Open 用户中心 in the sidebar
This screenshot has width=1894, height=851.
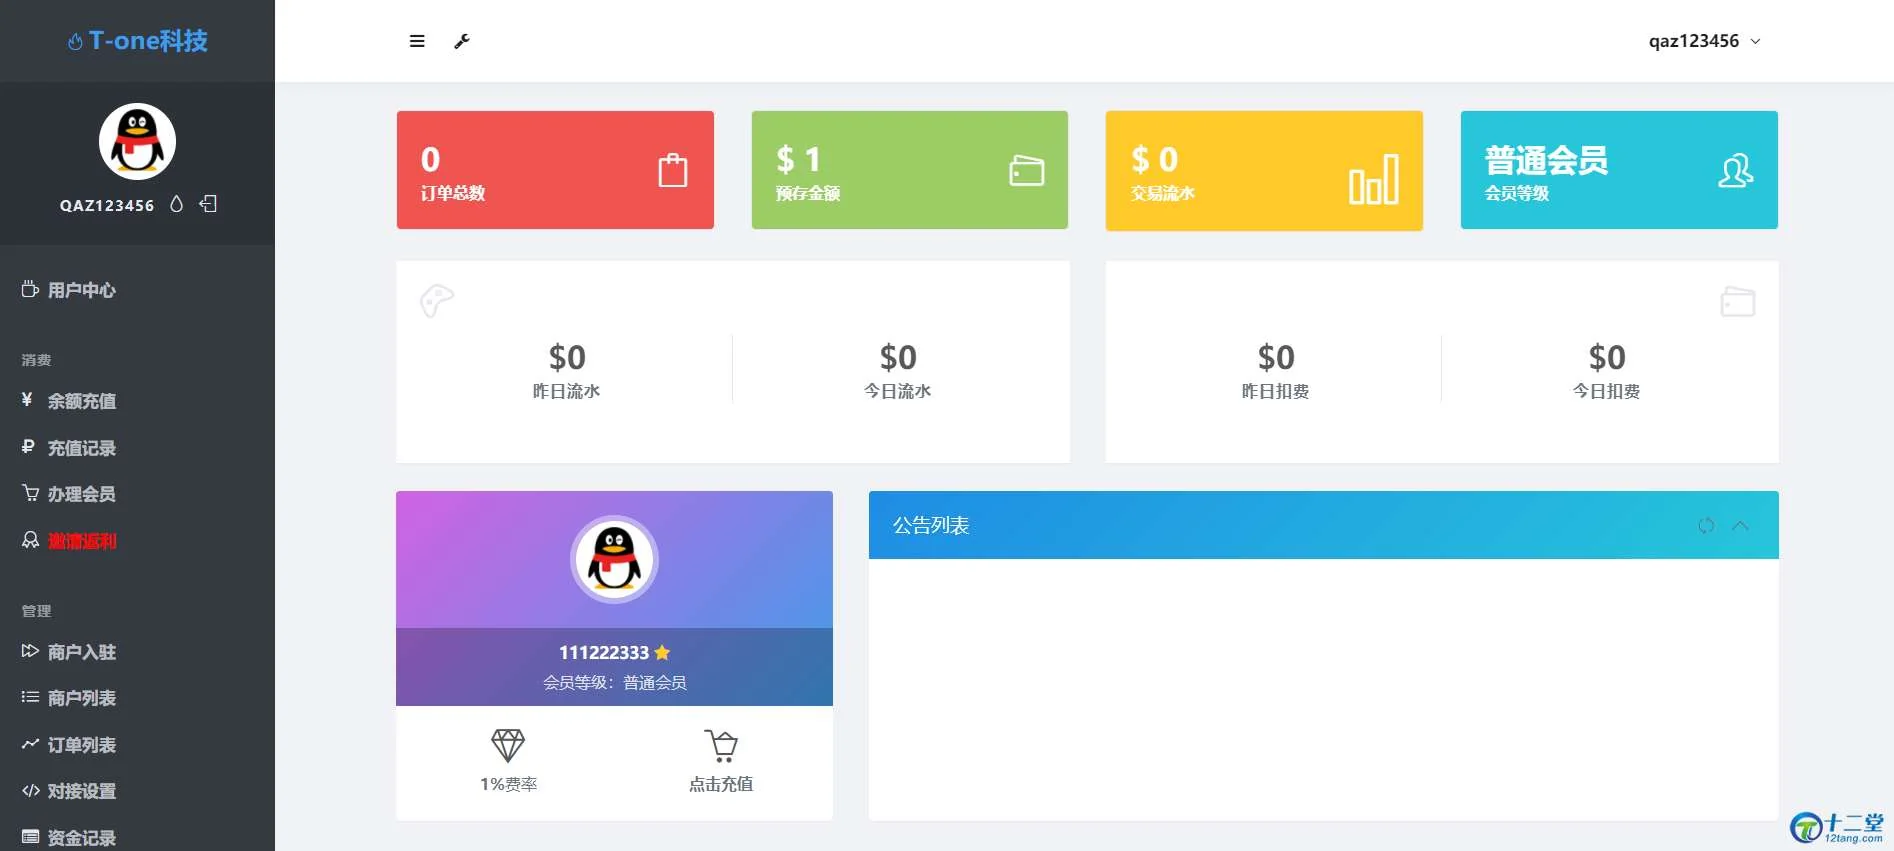click(x=81, y=290)
